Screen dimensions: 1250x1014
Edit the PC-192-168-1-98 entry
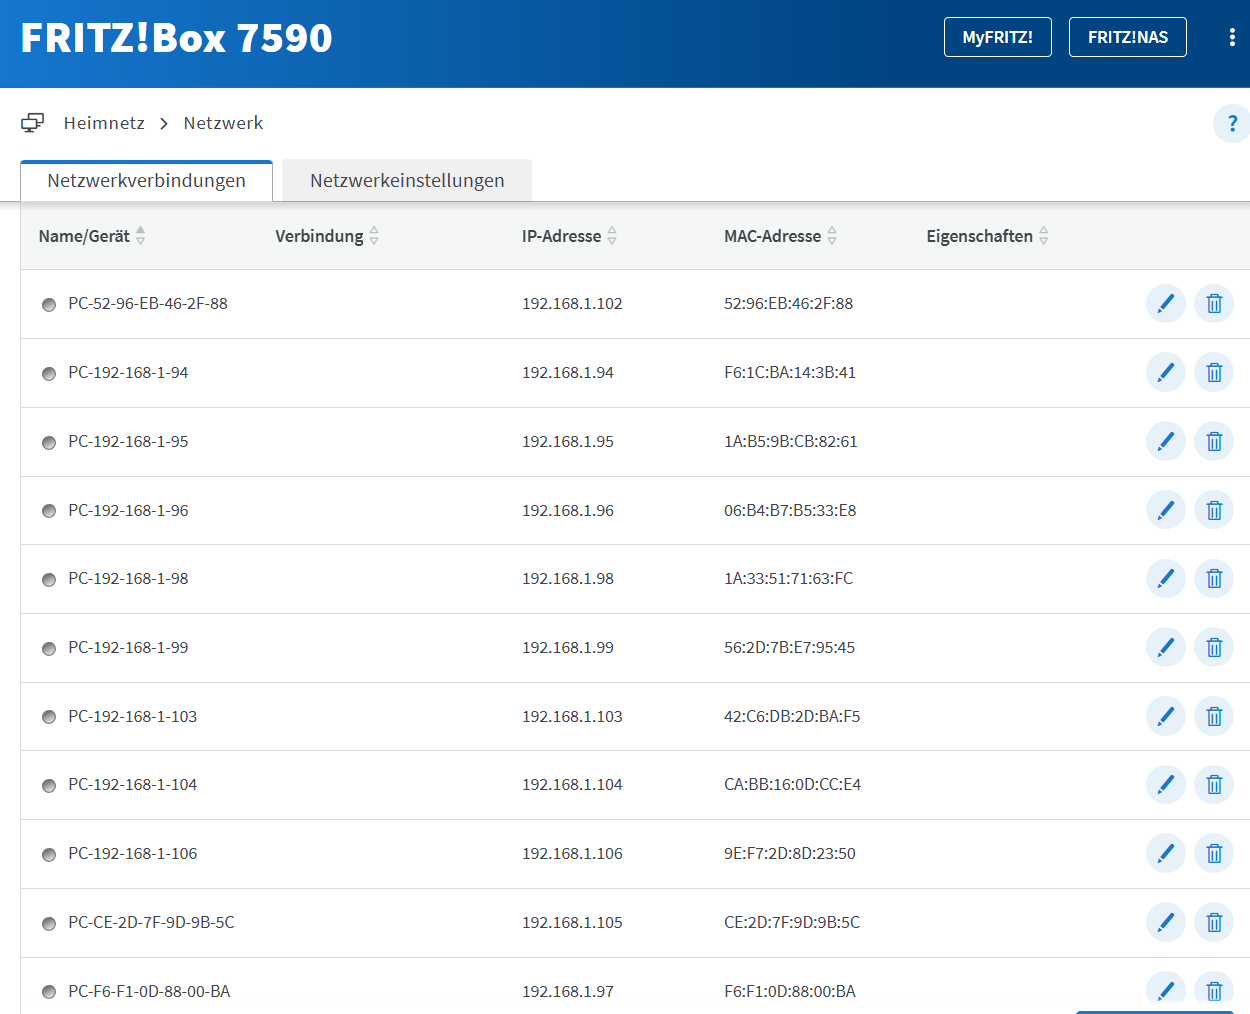[x=1165, y=579]
